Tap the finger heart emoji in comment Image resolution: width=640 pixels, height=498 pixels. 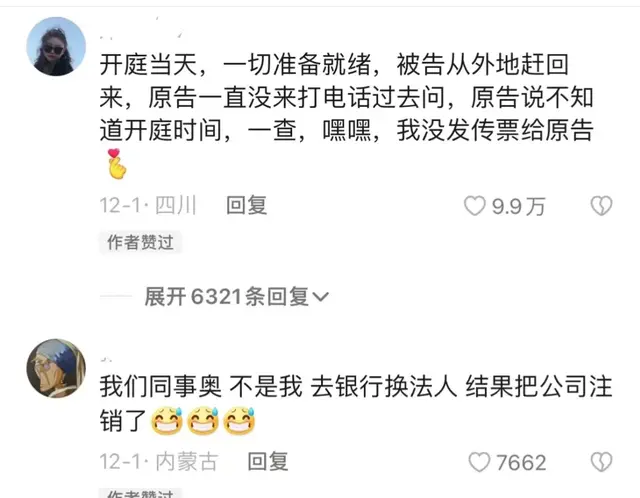[116, 164]
